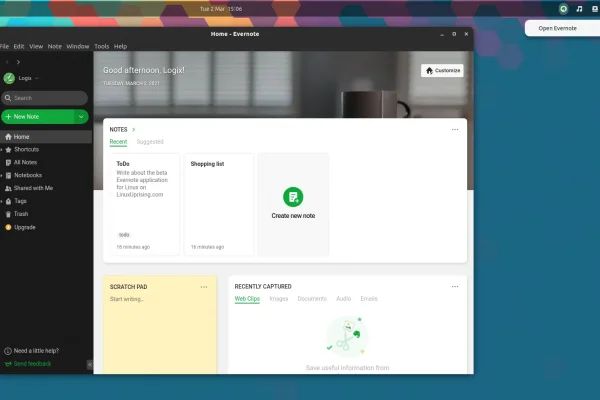Click the Customize button
The image size is (600, 400).
[x=442, y=70]
